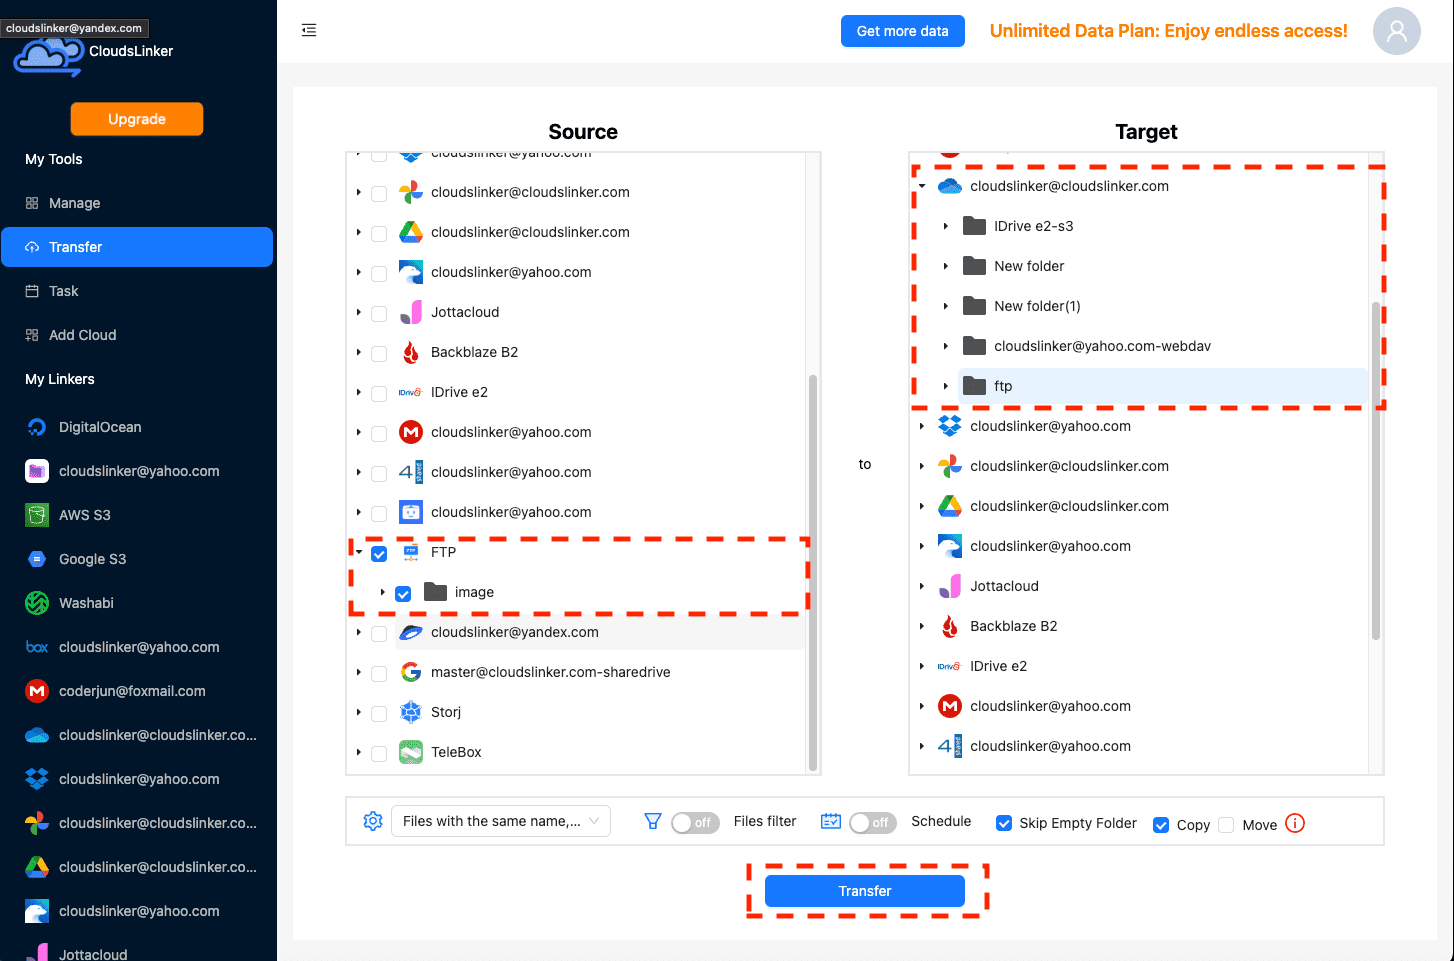Open Add Cloud in the sidebar
This screenshot has width=1454, height=961.
point(137,335)
